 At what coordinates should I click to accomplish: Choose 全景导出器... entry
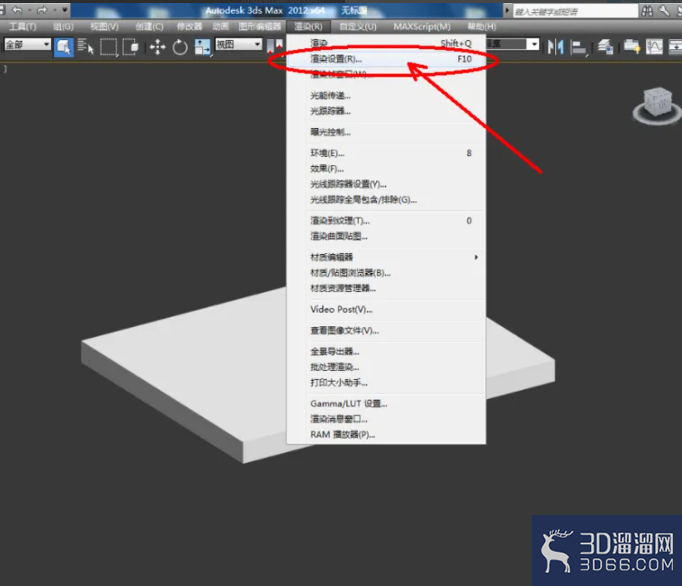[x=386, y=351]
